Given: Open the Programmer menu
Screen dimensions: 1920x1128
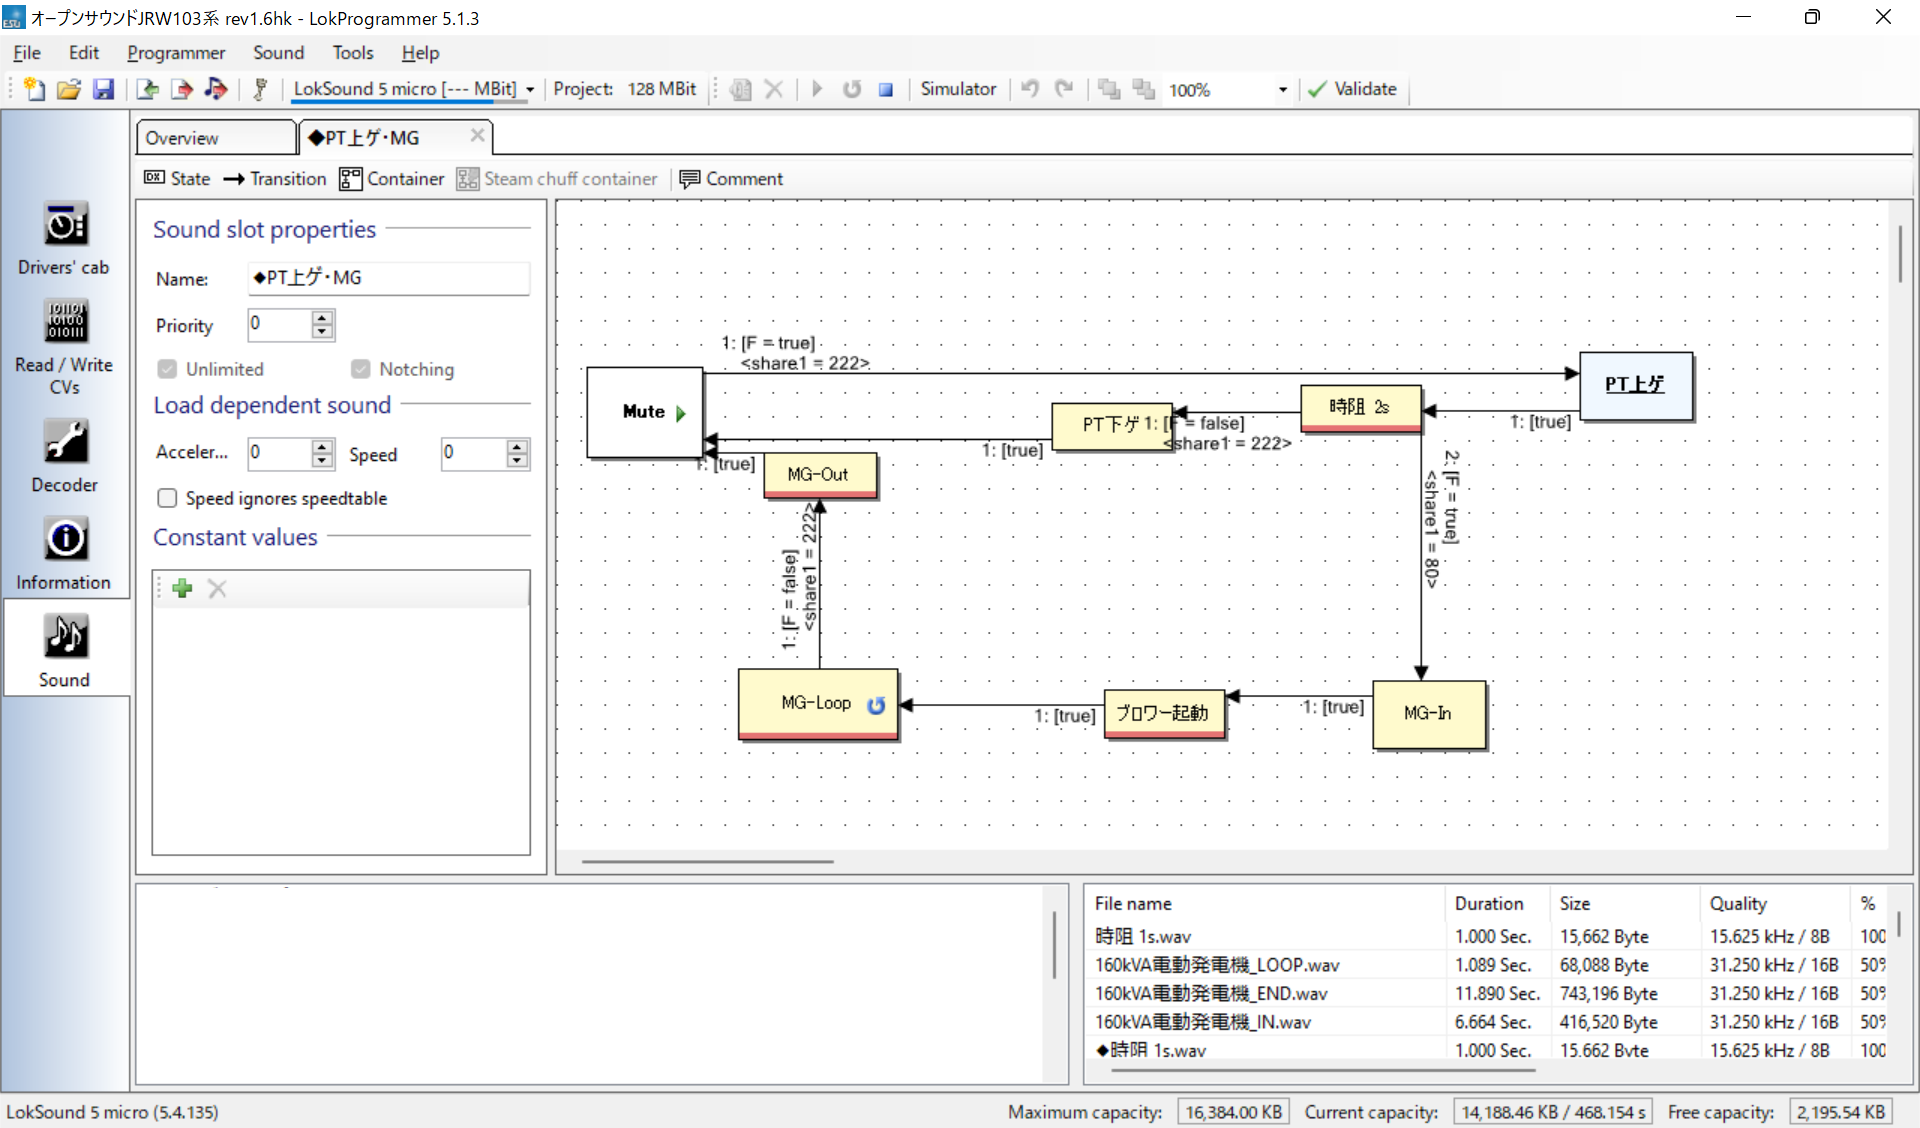Looking at the screenshot, I should click(x=176, y=53).
